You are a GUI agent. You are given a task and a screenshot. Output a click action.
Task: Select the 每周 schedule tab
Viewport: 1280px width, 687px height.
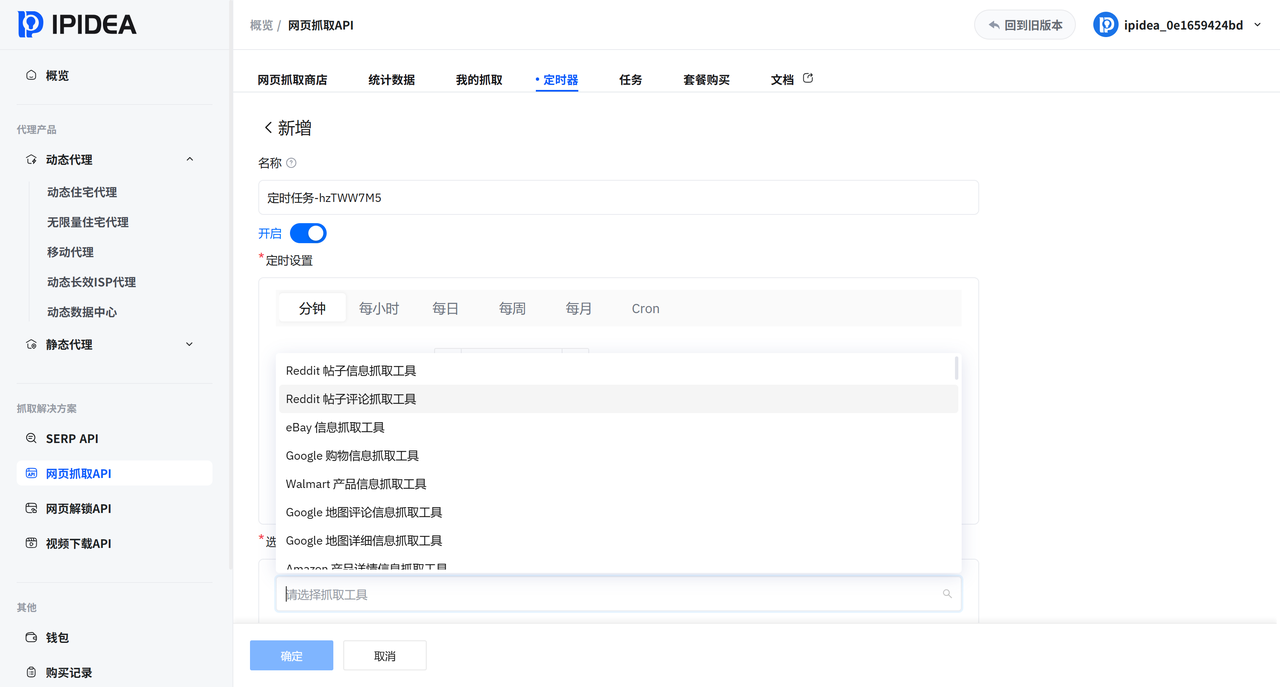(x=512, y=308)
